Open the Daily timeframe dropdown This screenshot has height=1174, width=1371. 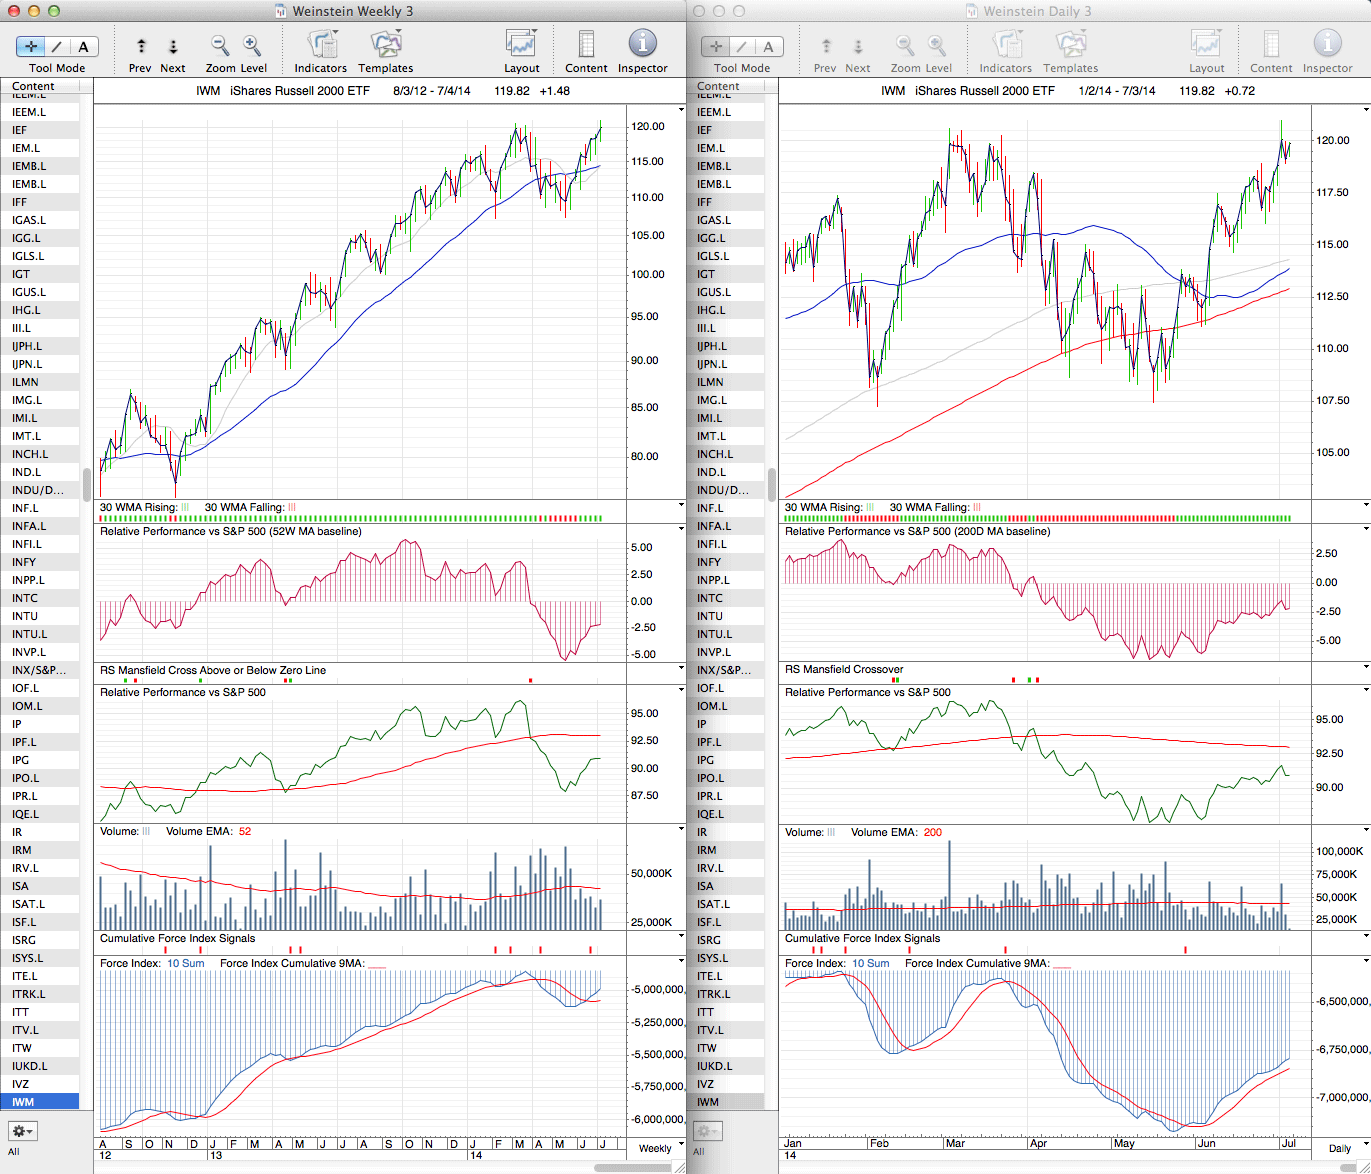(1346, 1148)
